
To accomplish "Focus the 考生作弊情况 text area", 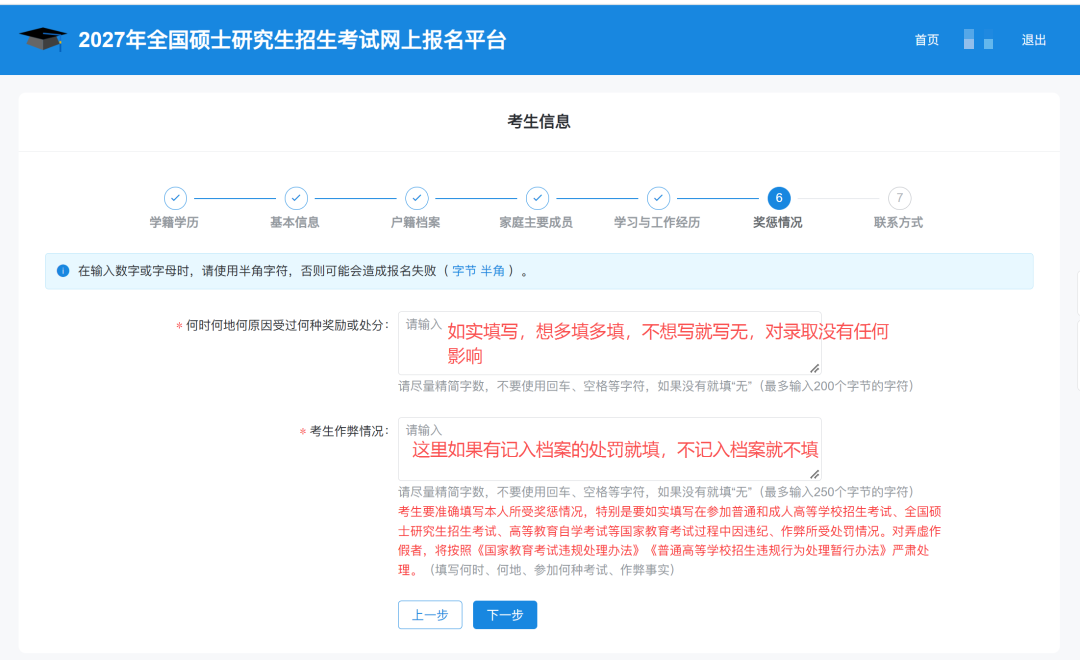I will (610, 449).
